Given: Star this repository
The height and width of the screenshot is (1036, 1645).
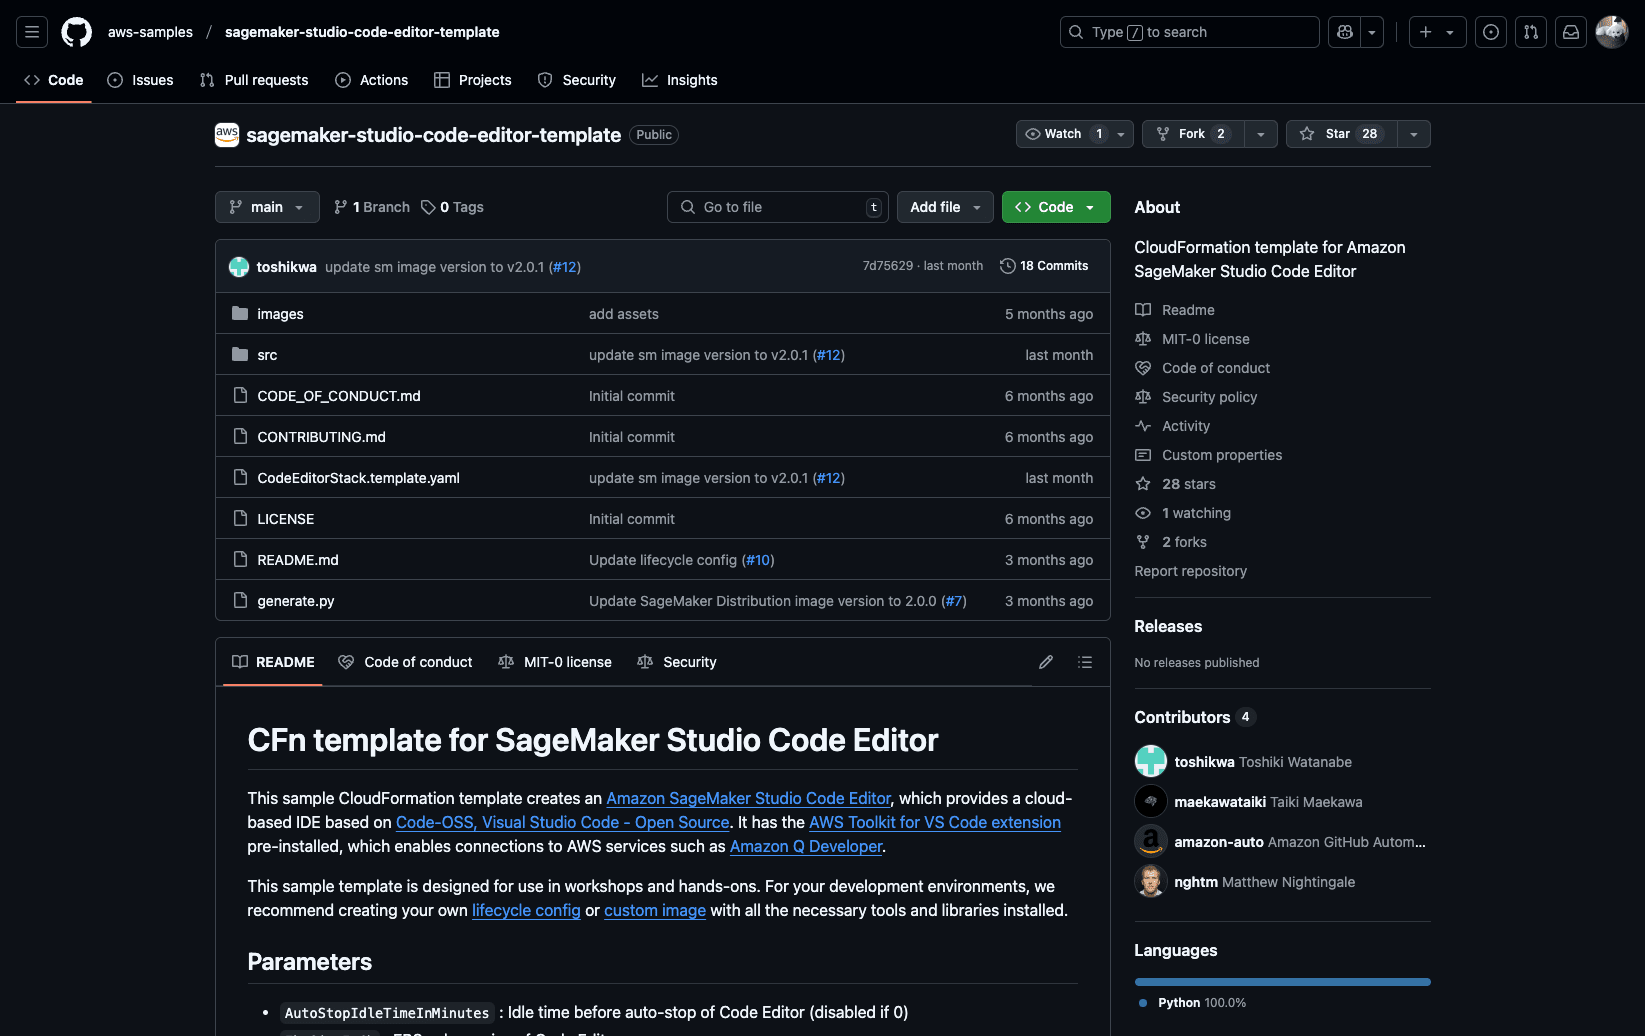Looking at the screenshot, I should 1341,134.
